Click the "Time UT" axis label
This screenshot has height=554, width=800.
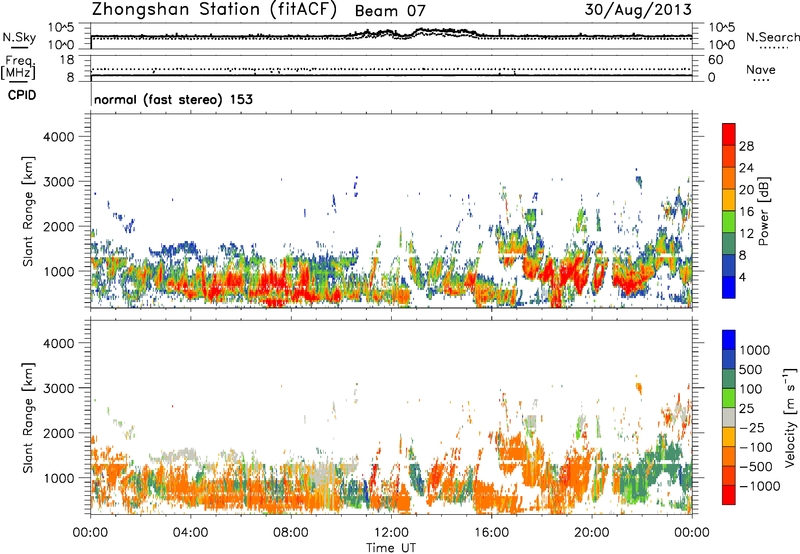(391, 548)
